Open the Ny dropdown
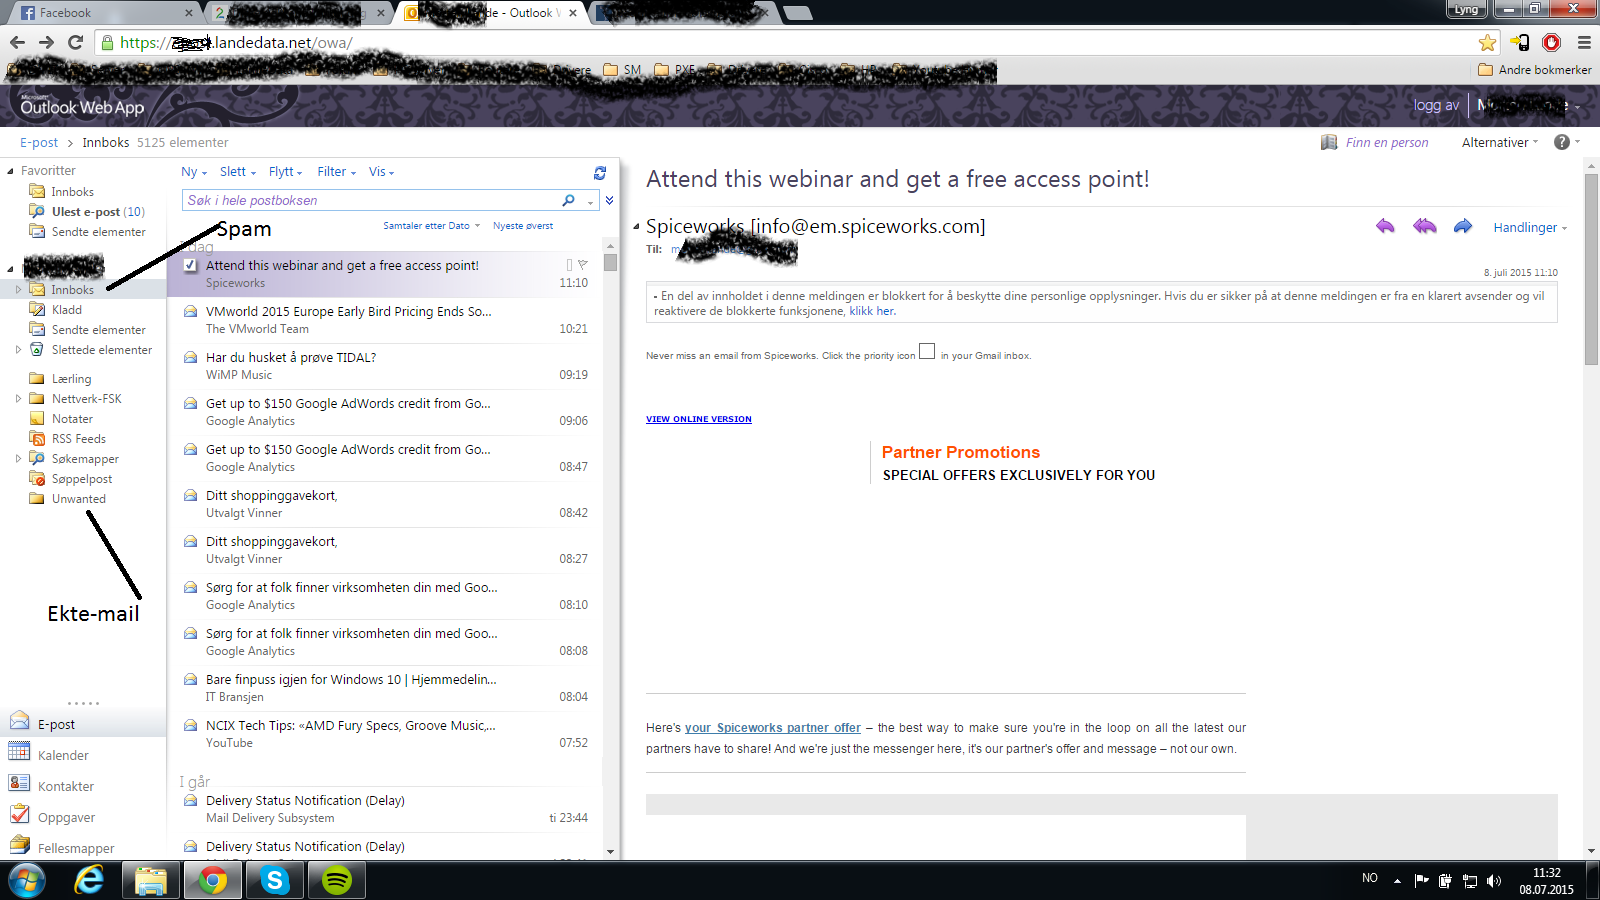 coord(193,172)
